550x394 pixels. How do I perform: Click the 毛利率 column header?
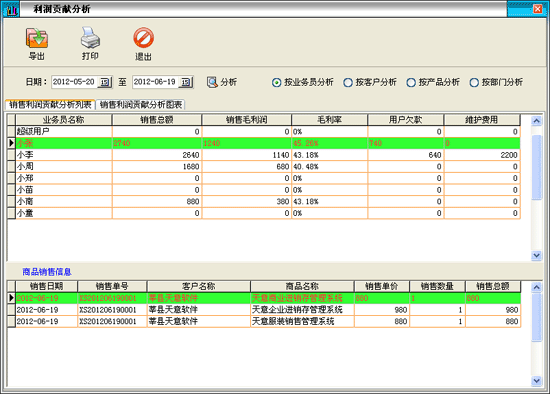(x=329, y=120)
